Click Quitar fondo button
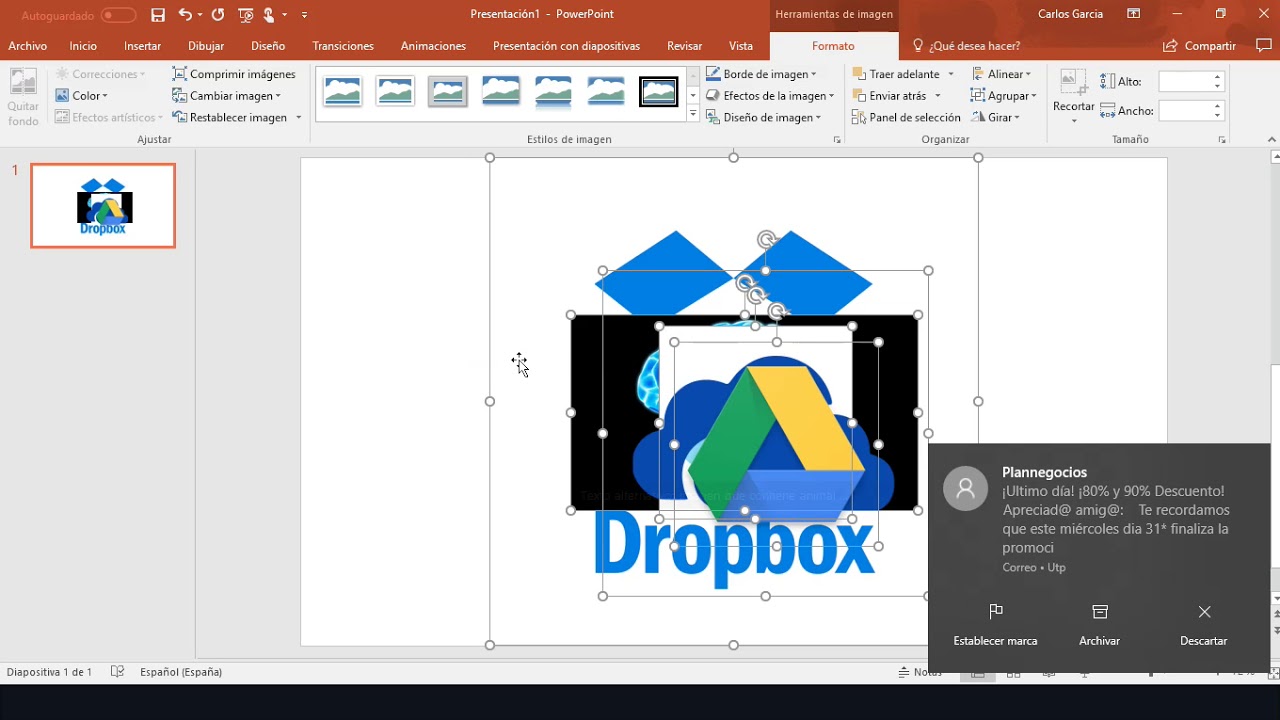The width and height of the screenshot is (1280, 720). [x=23, y=98]
